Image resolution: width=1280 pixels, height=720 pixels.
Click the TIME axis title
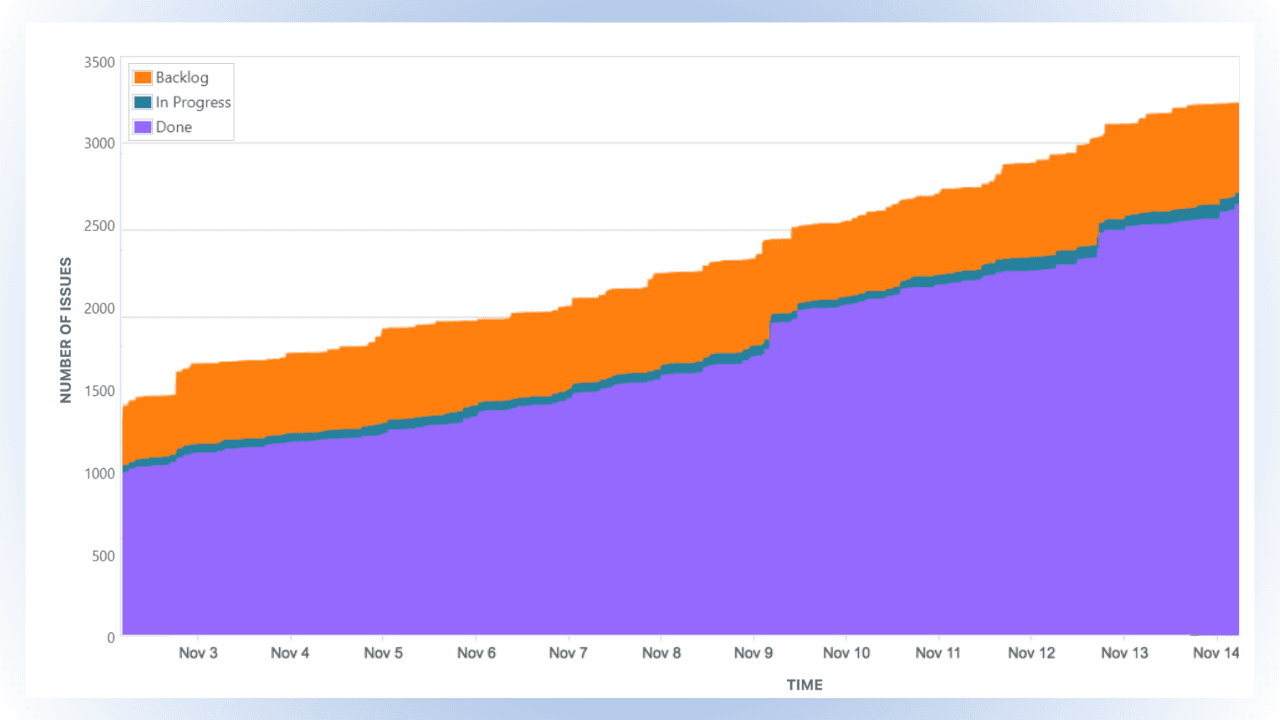[805, 685]
